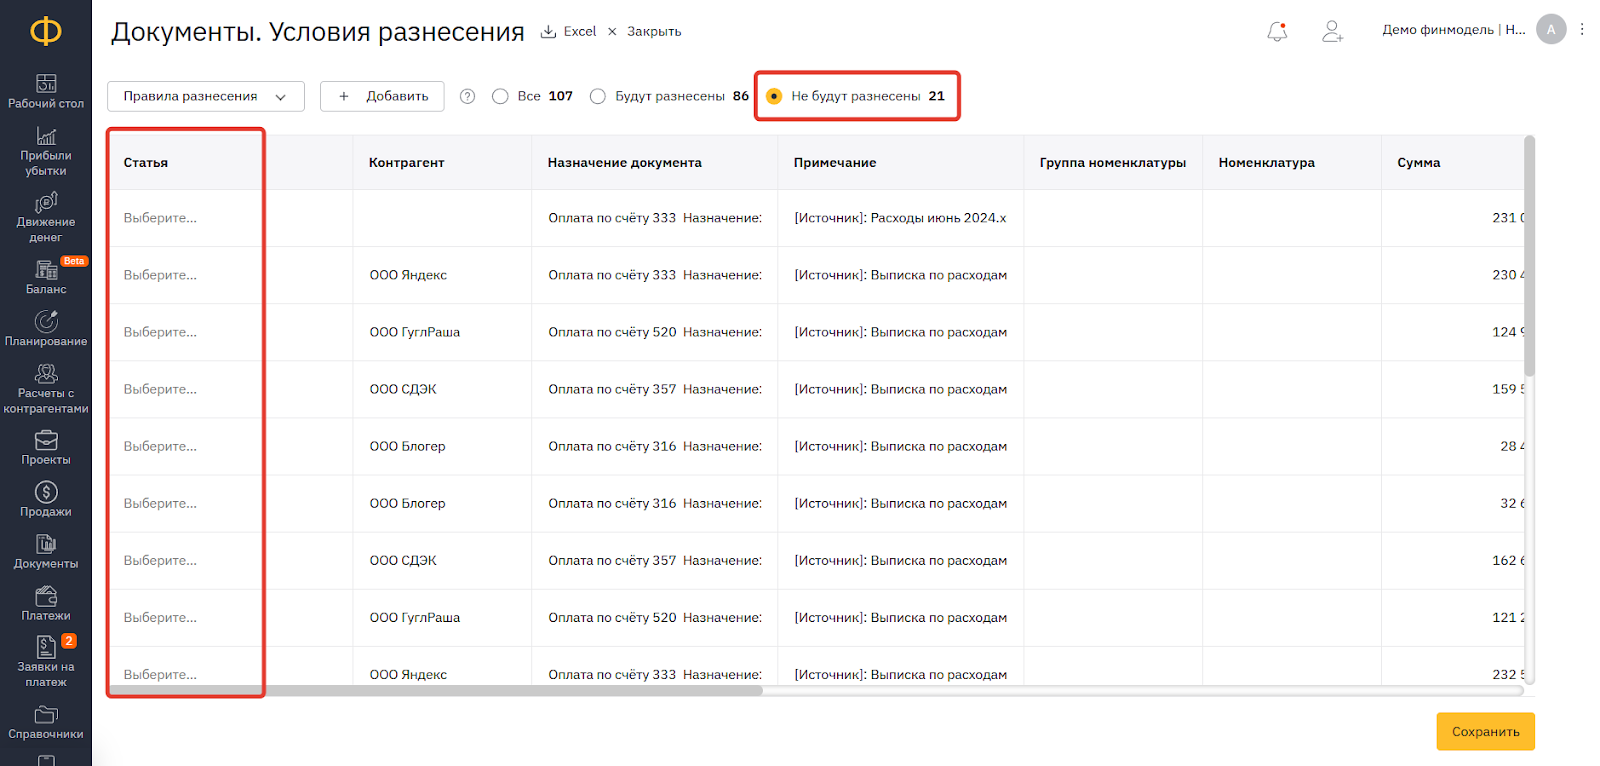
Task: Open Статья dropdown in first row
Action: [185, 218]
